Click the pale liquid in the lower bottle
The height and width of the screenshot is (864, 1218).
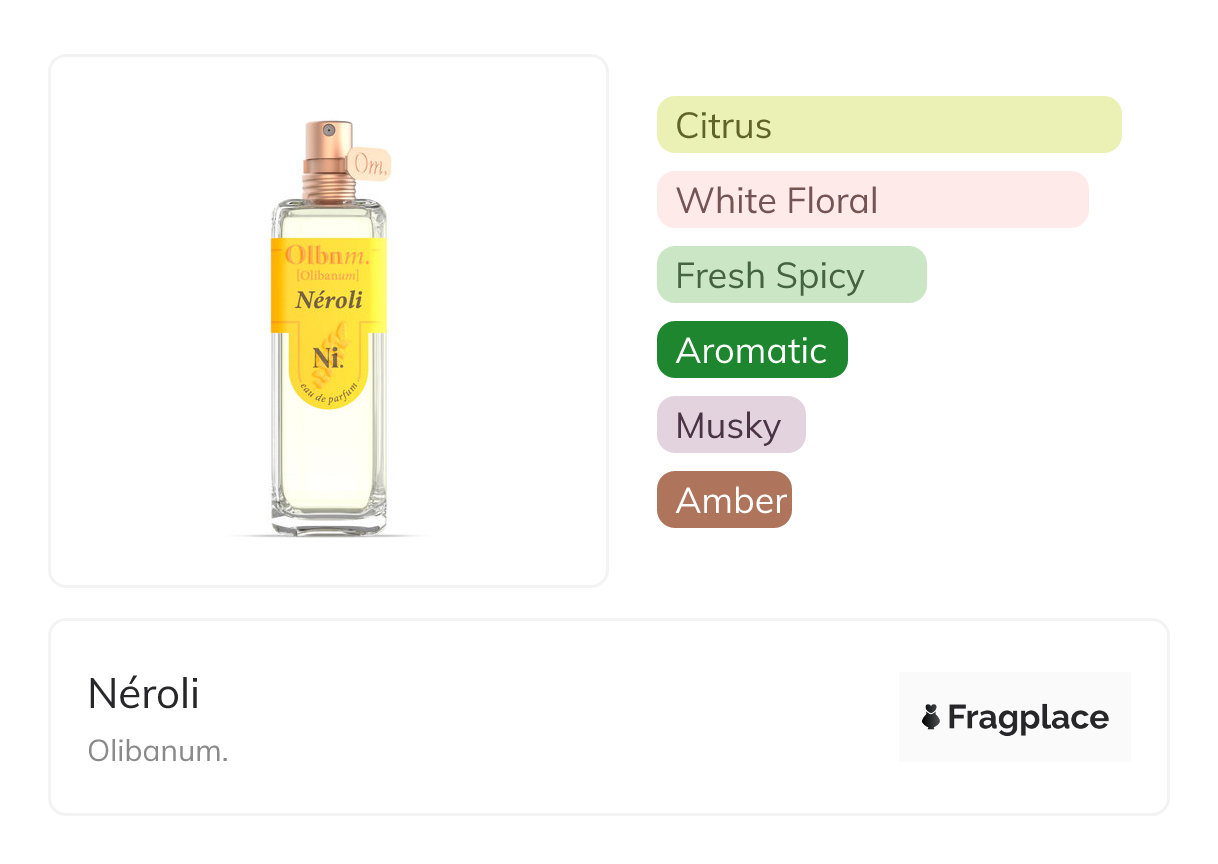328,460
